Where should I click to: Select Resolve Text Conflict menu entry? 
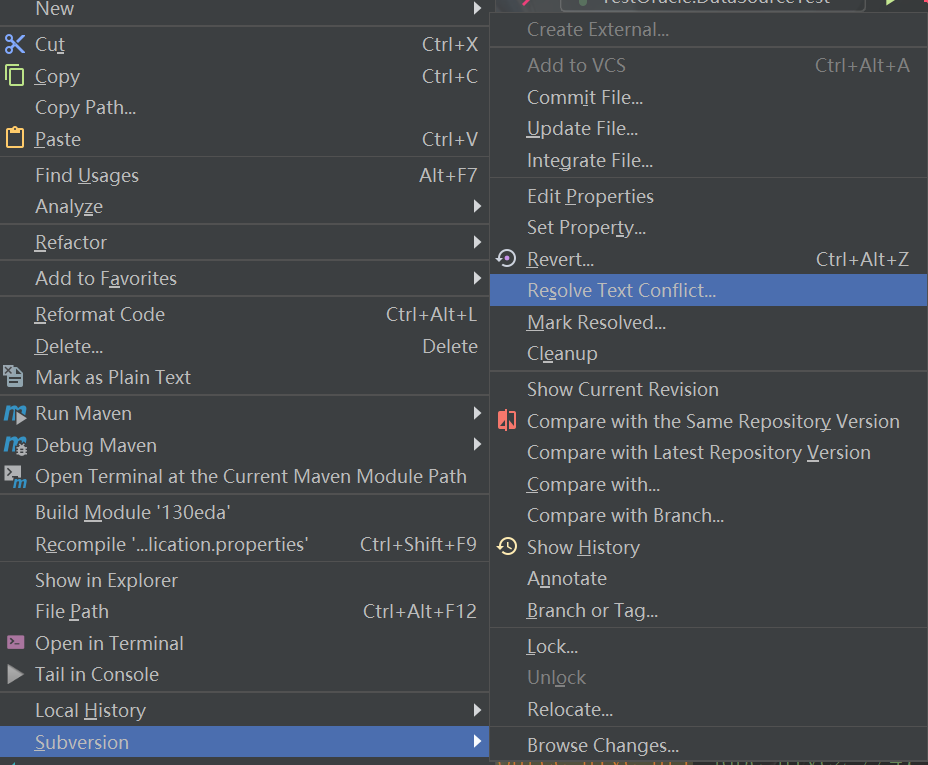(621, 291)
